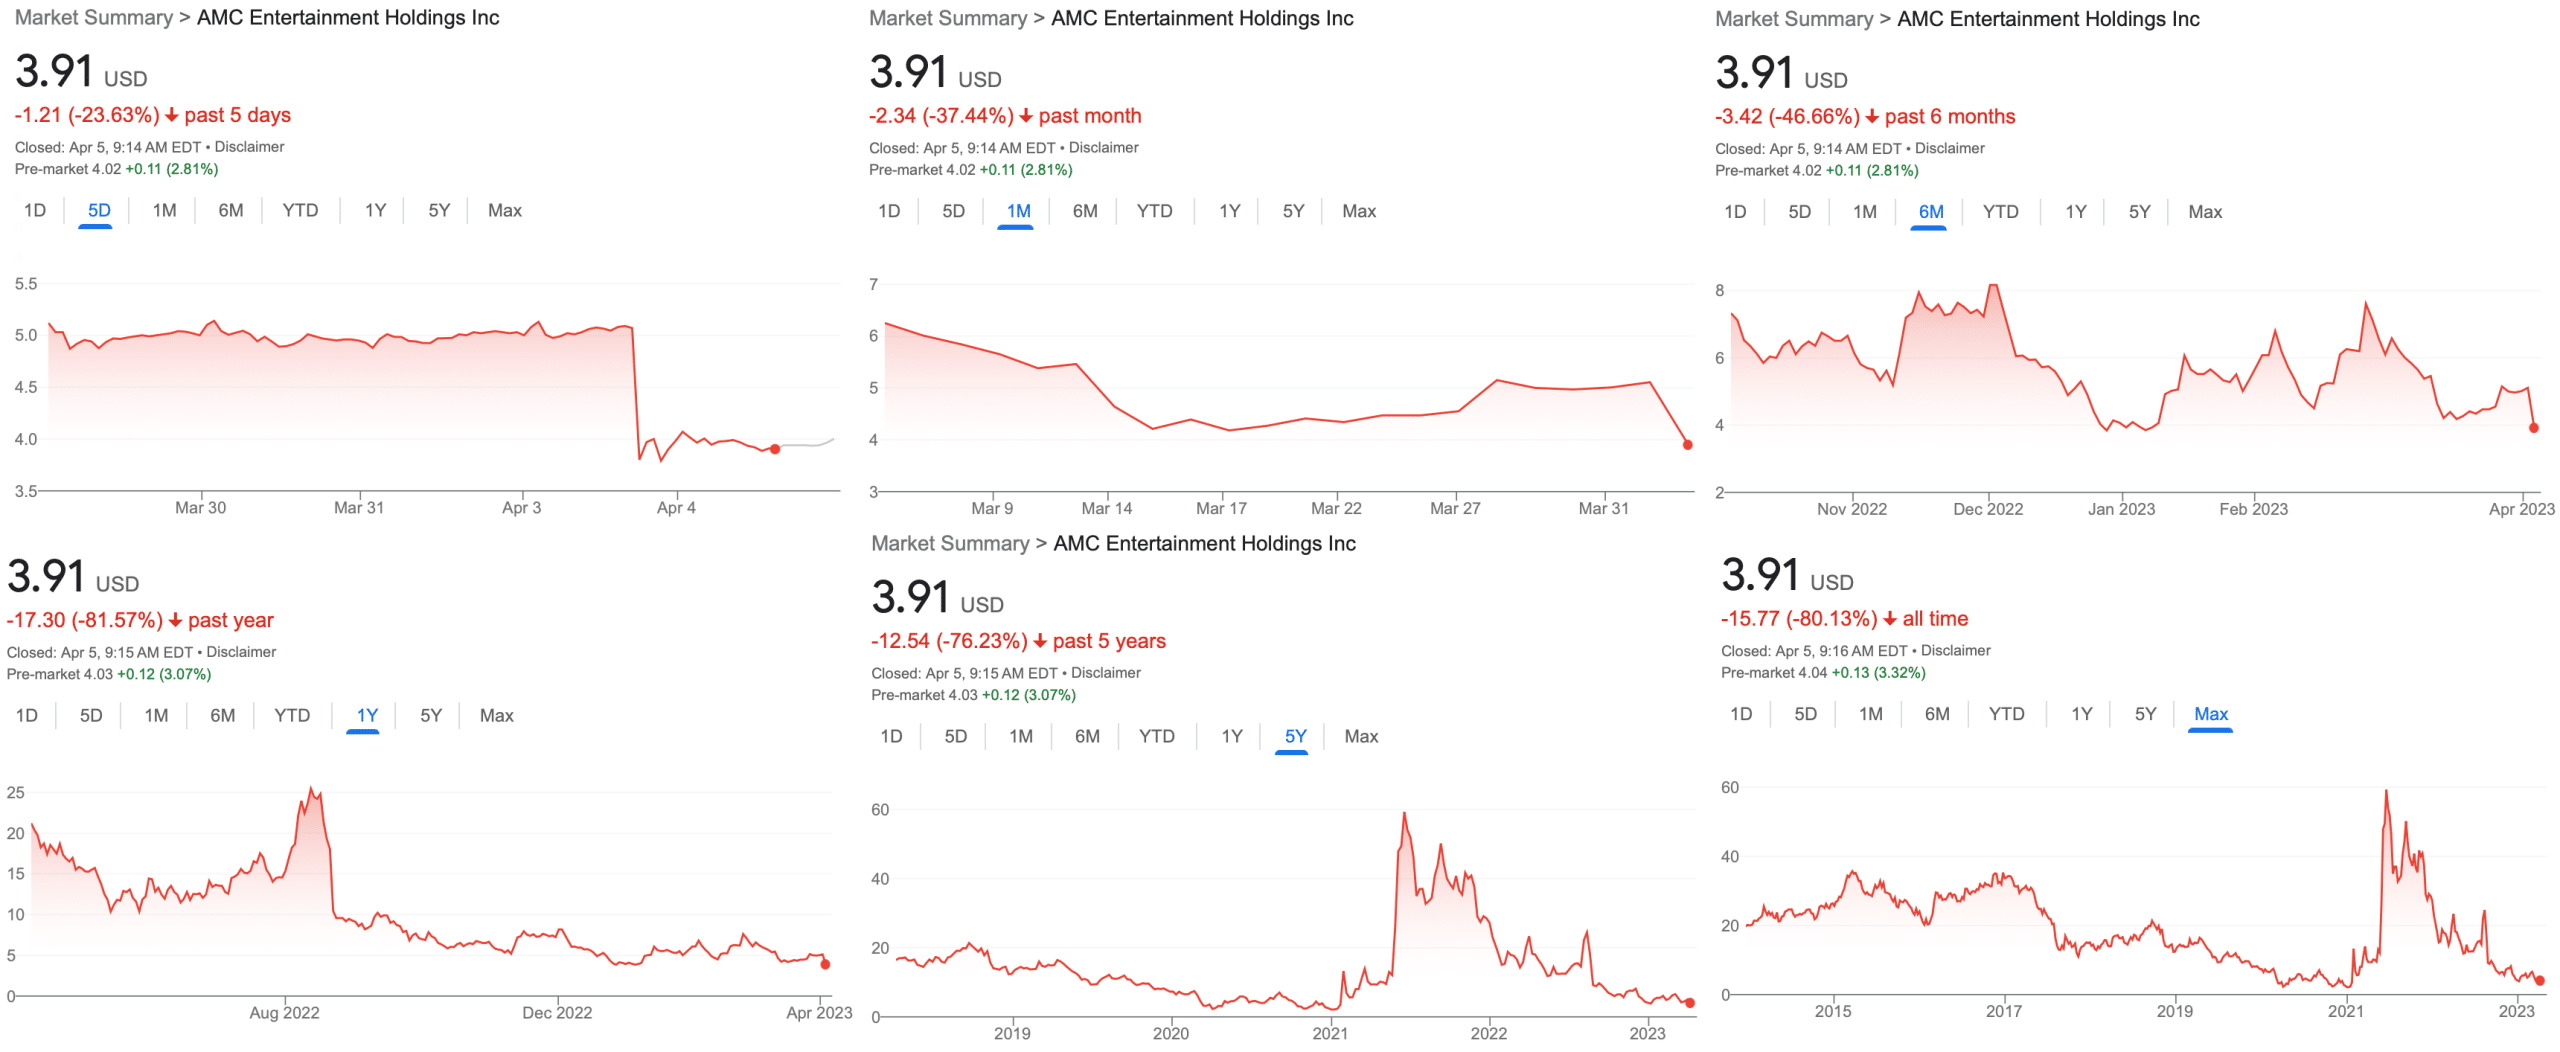Click the "Nov 2022" axis label
This screenshot has height=1052, width=2560.
click(x=1851, y=509)
